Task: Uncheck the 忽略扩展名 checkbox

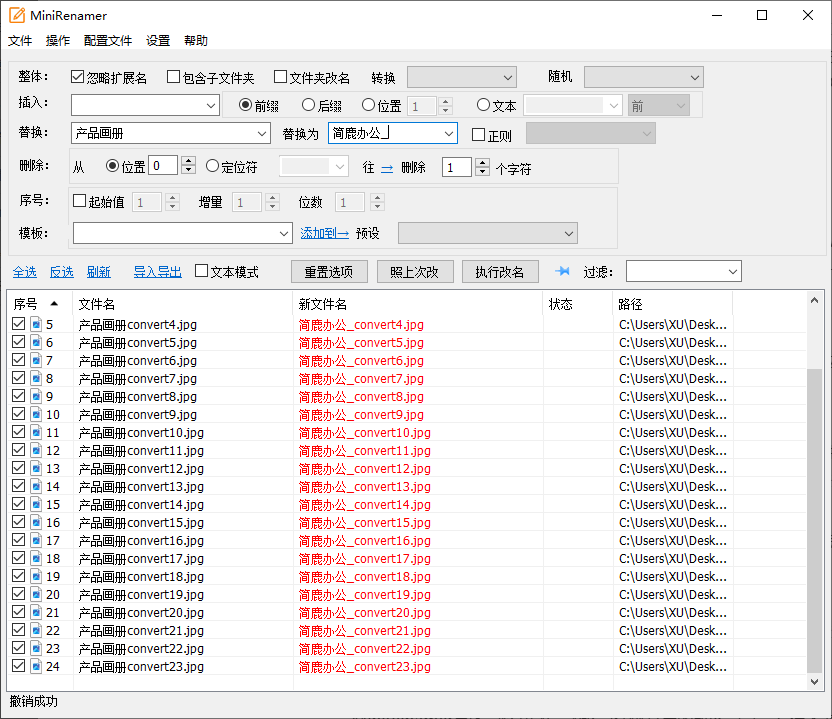Action: click(x=77, y=76)
